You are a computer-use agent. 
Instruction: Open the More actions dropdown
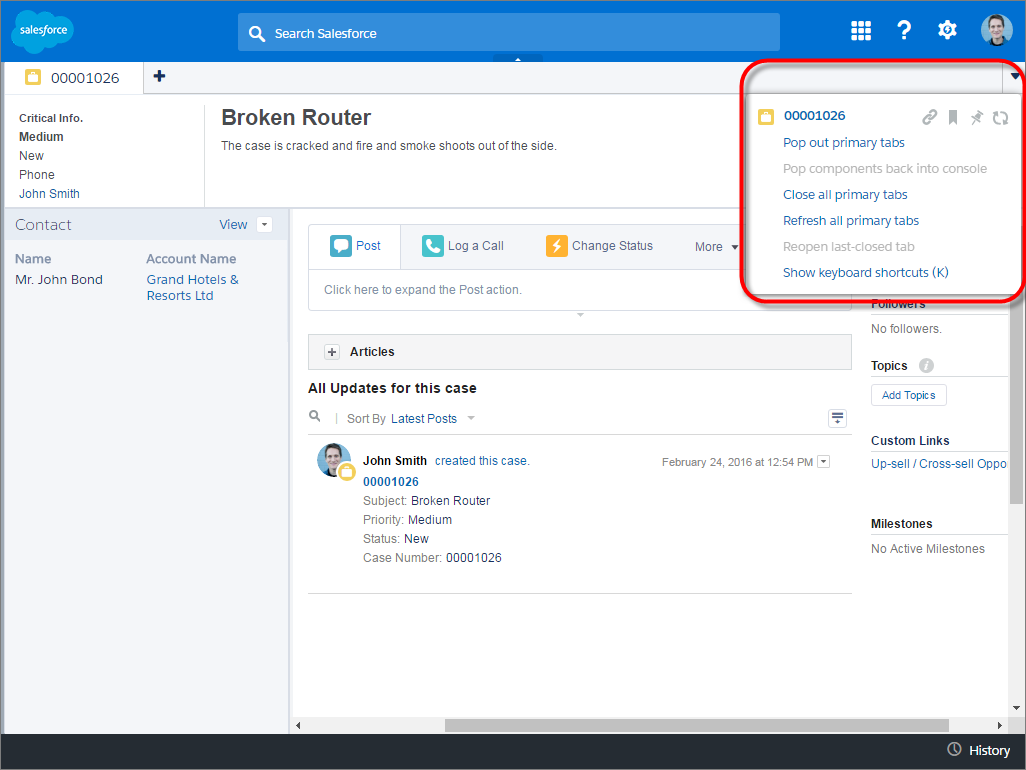716,247
